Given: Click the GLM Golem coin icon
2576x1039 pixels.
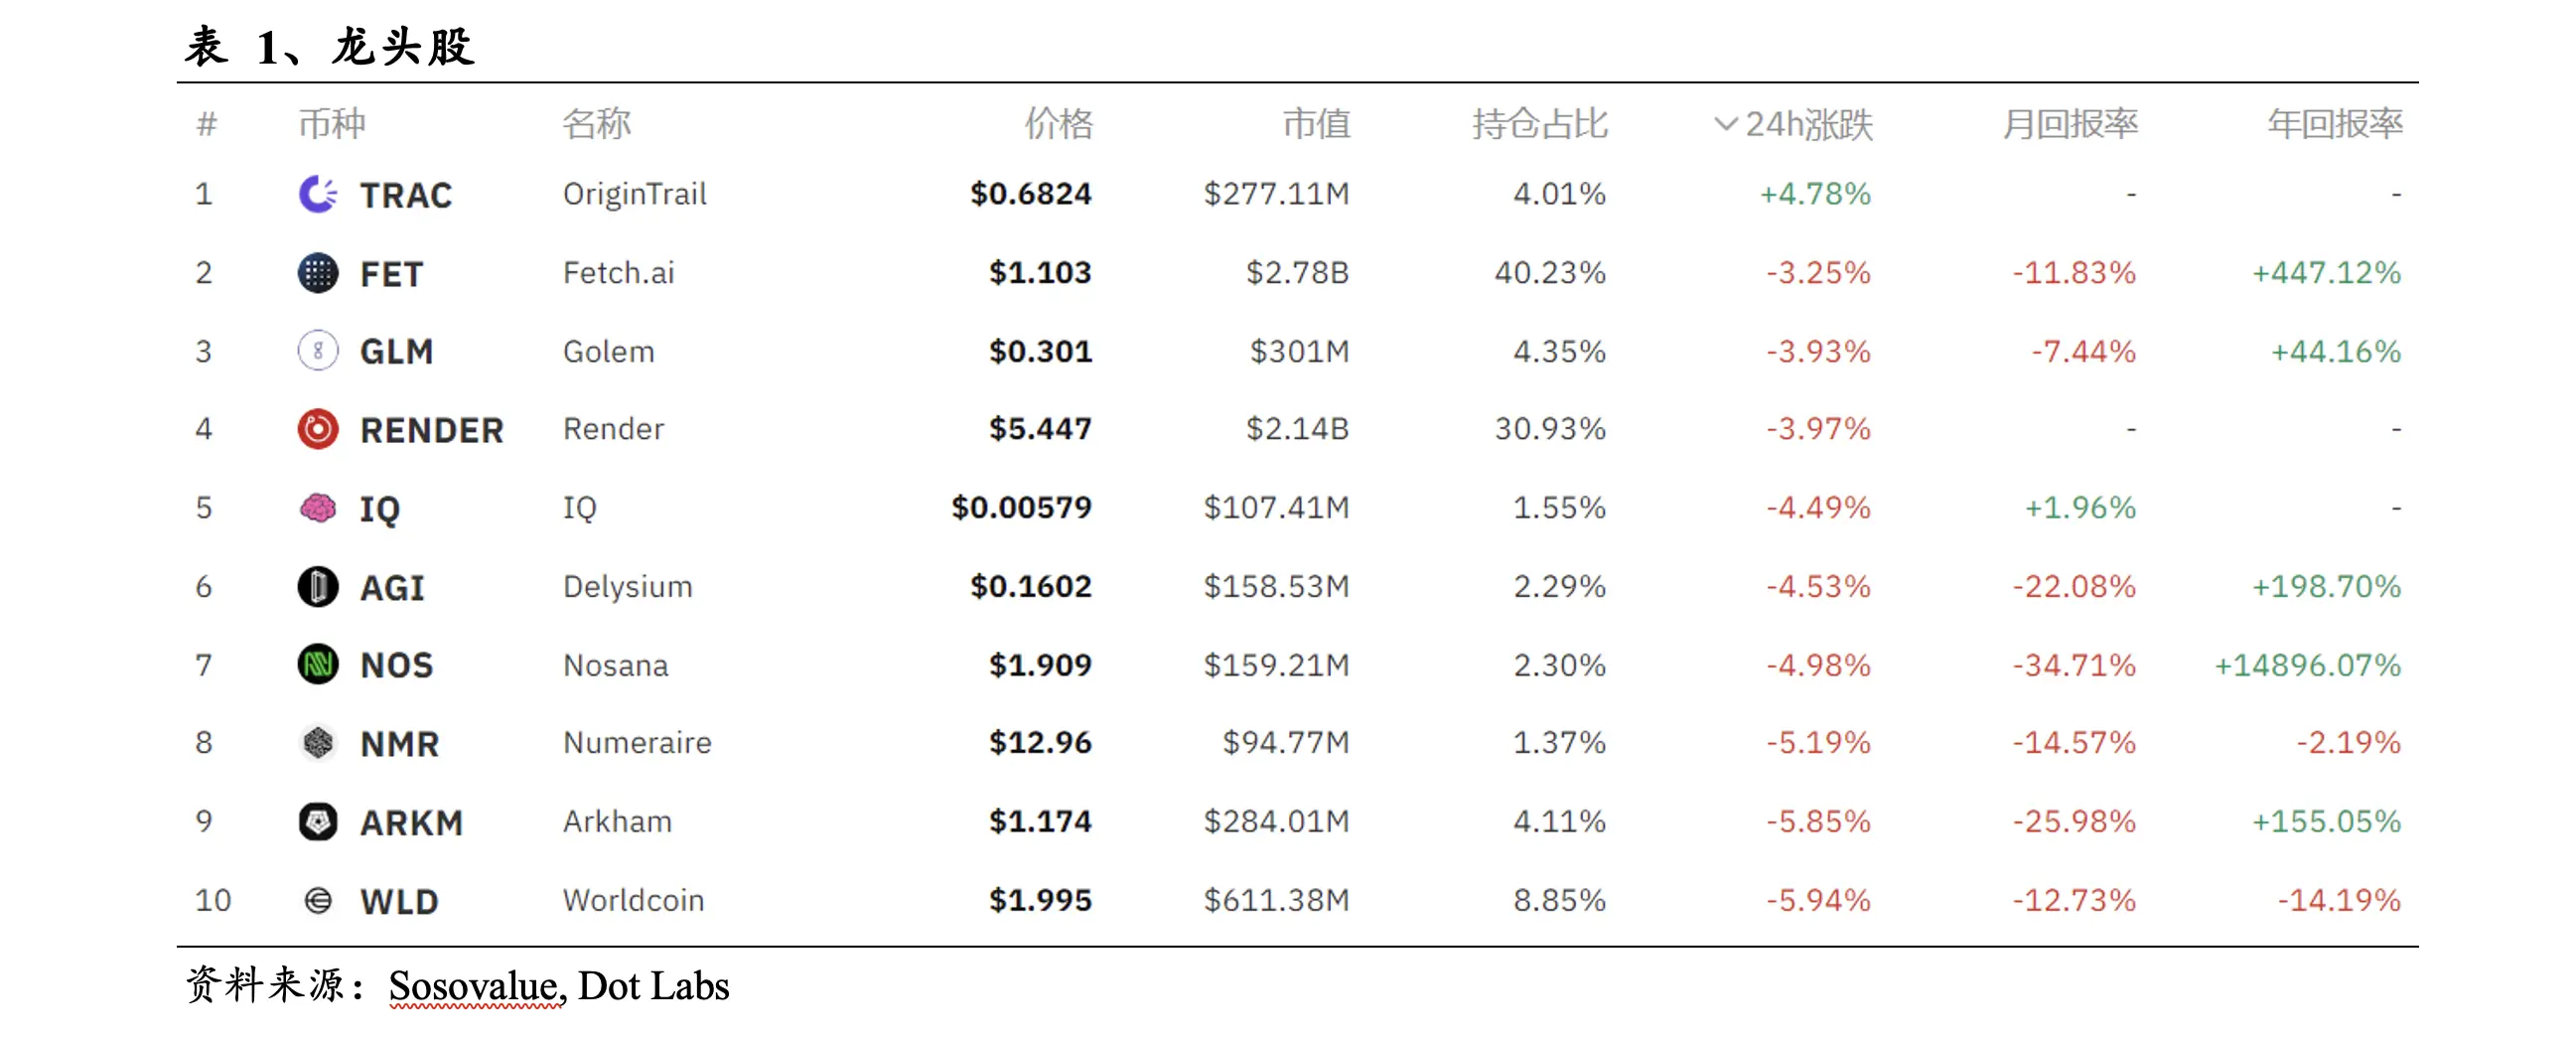Looking at the screenshot, I should coord(318,351).
